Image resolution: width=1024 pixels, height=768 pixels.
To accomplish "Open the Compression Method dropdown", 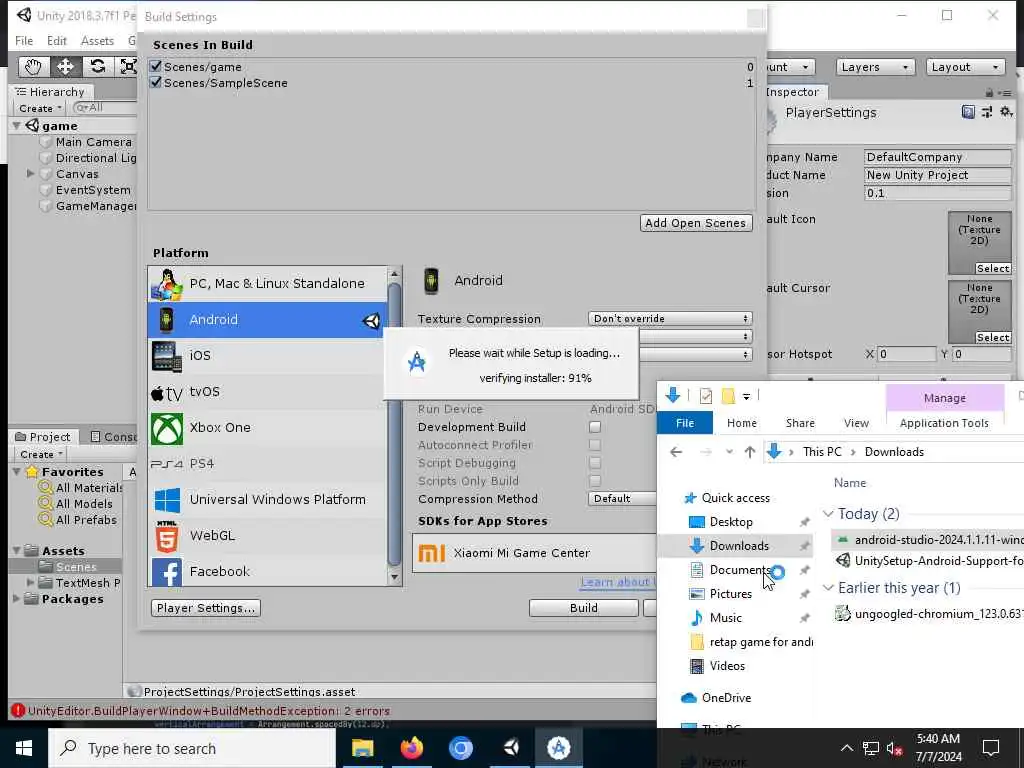I will tap(622, 499).
